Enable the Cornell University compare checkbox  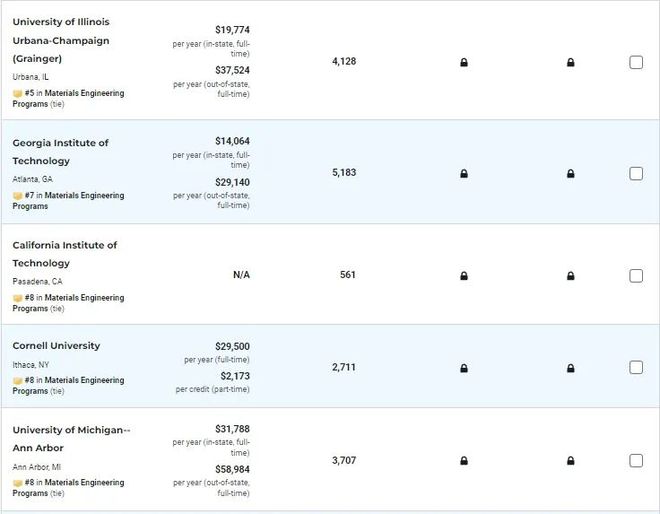tap(636, 367)
